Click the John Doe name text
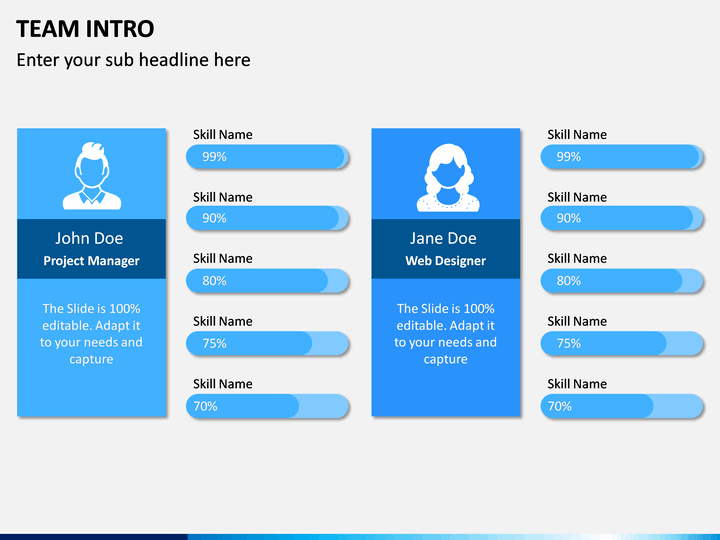The height and width of the screenshot is (540, 720). 89,238
